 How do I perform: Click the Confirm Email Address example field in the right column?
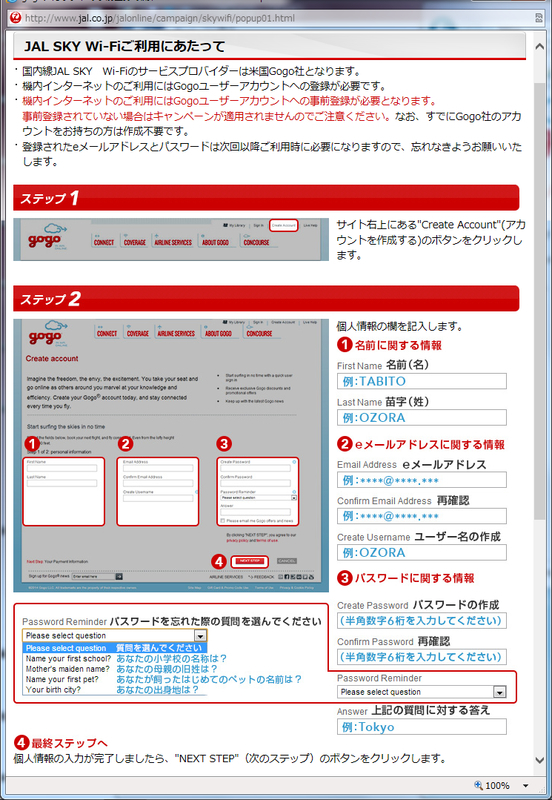pos(421,516)
